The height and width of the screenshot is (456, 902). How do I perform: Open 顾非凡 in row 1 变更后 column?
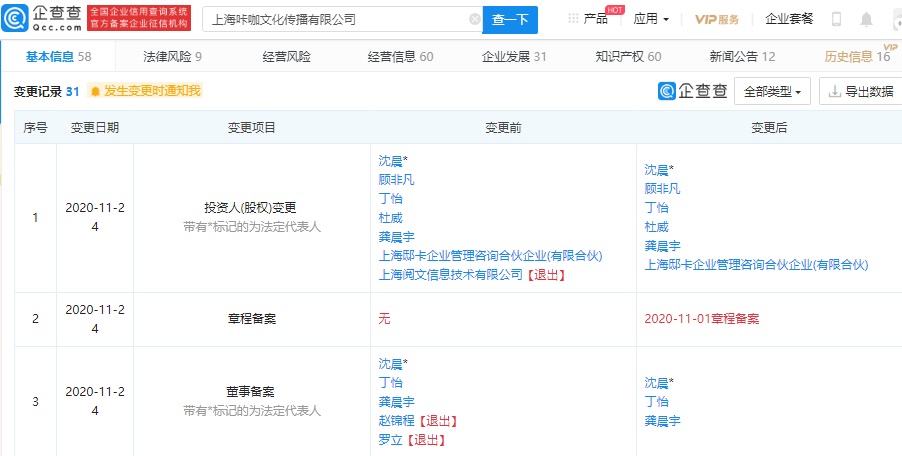662,189
